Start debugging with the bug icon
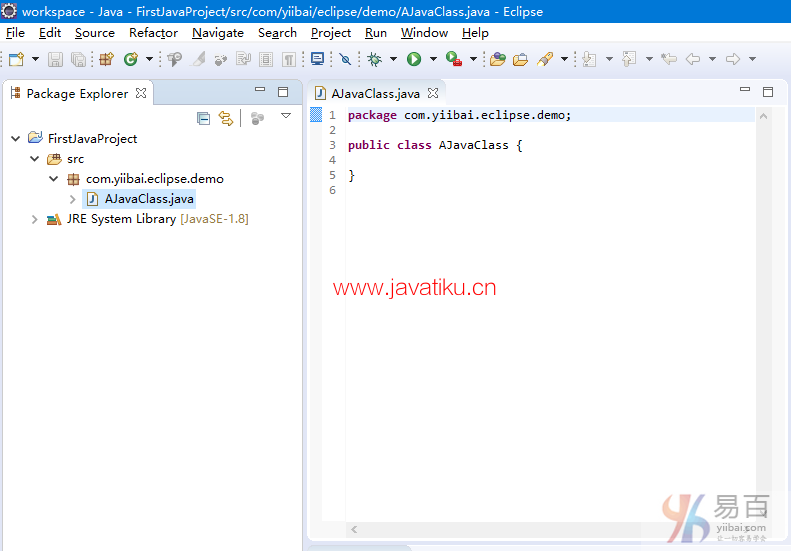 375,59
